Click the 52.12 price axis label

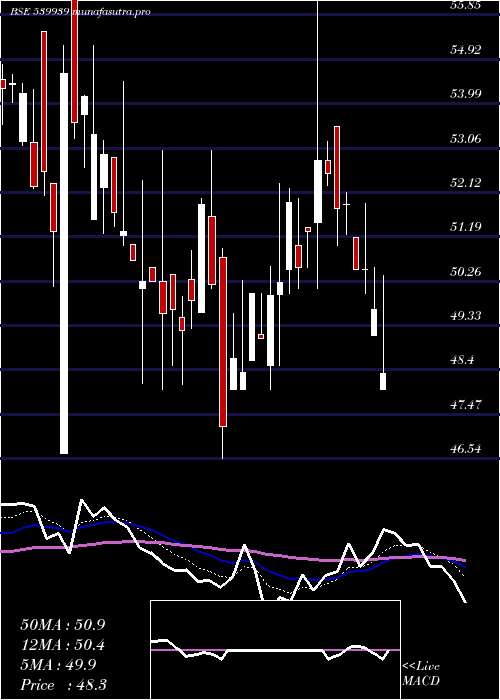pos(465,183)
